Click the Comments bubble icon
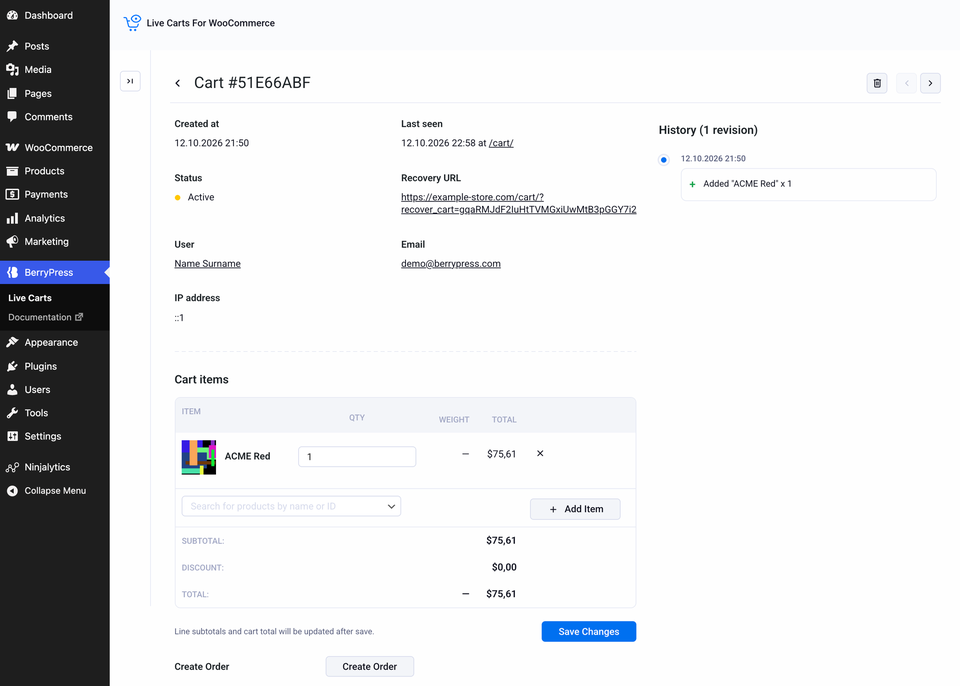This screenshot has width=960, height=686. coord(12,116)
